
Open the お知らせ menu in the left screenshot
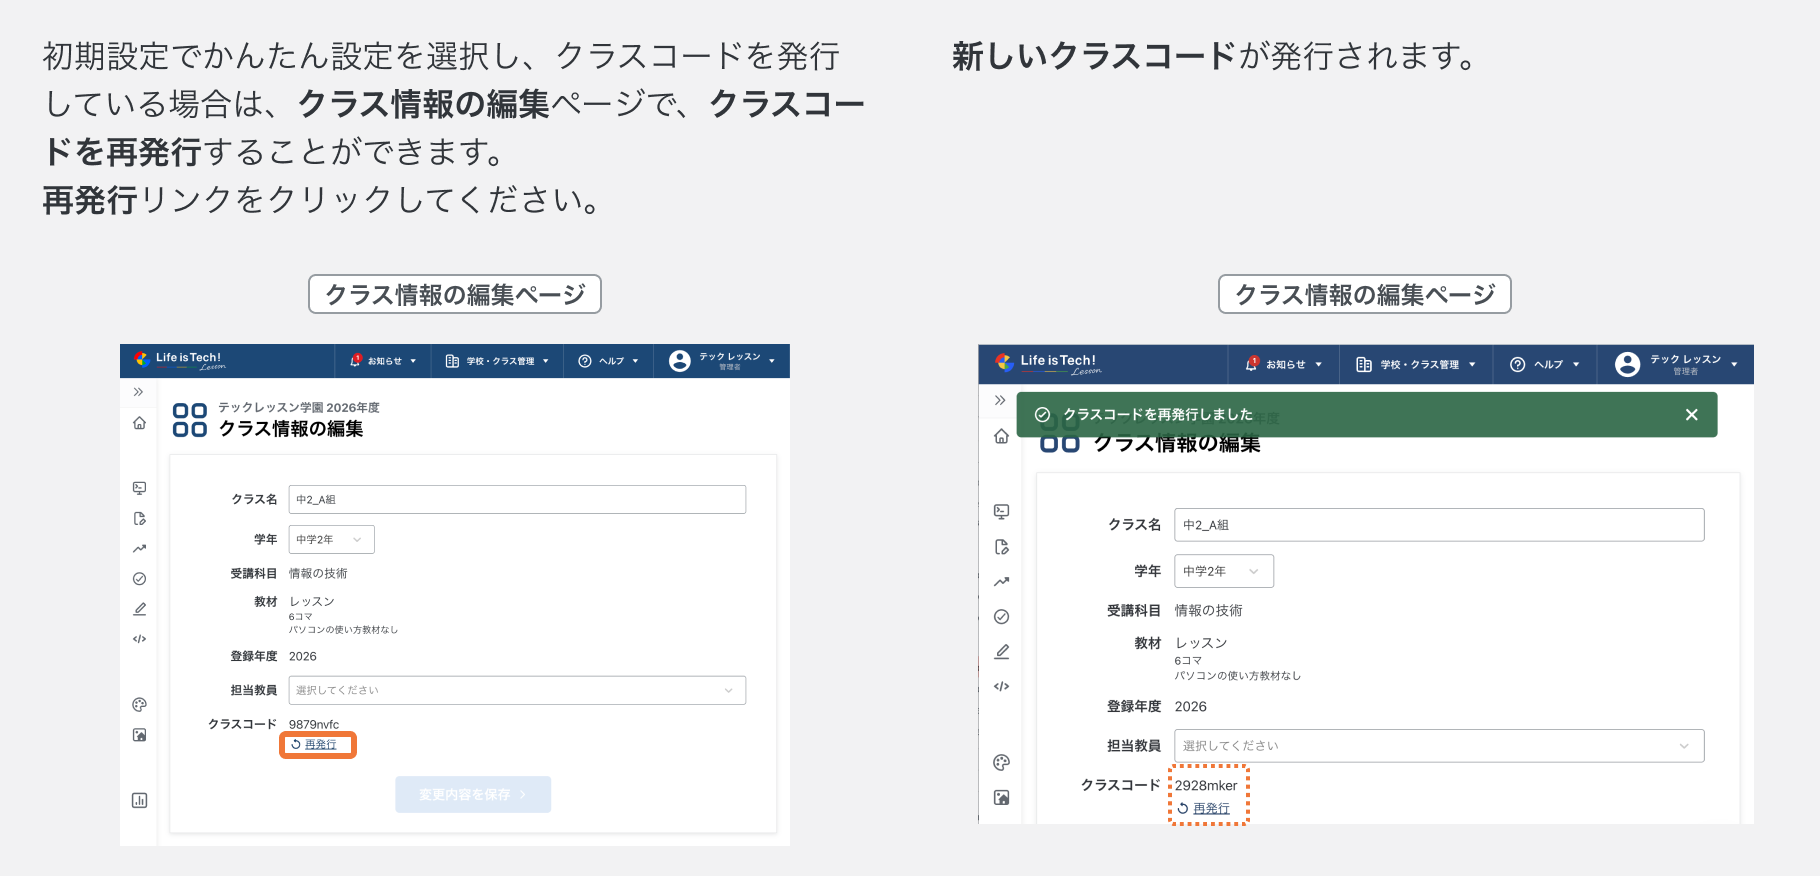click(383, 361)
